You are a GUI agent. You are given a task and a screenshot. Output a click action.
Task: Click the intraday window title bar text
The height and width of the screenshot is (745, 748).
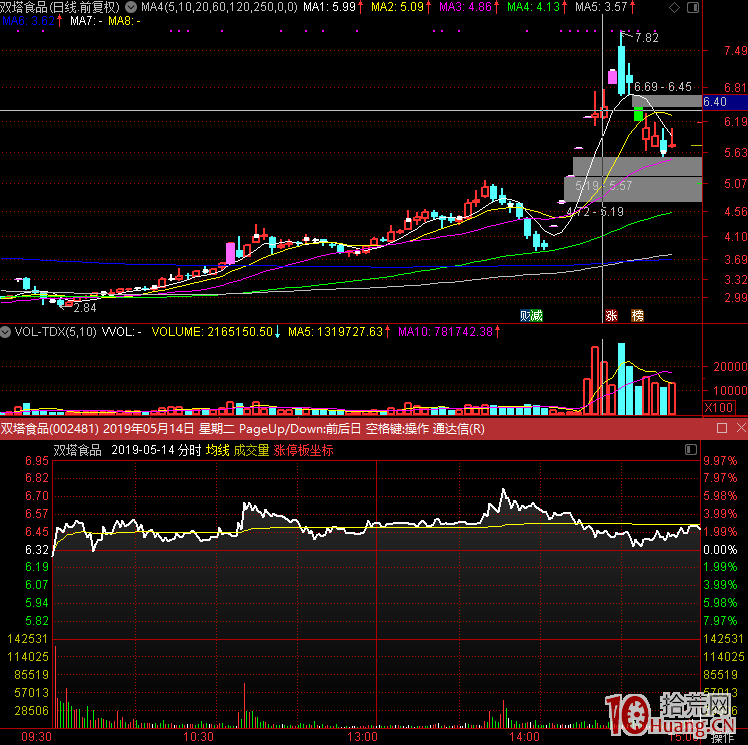coord(242,429)
